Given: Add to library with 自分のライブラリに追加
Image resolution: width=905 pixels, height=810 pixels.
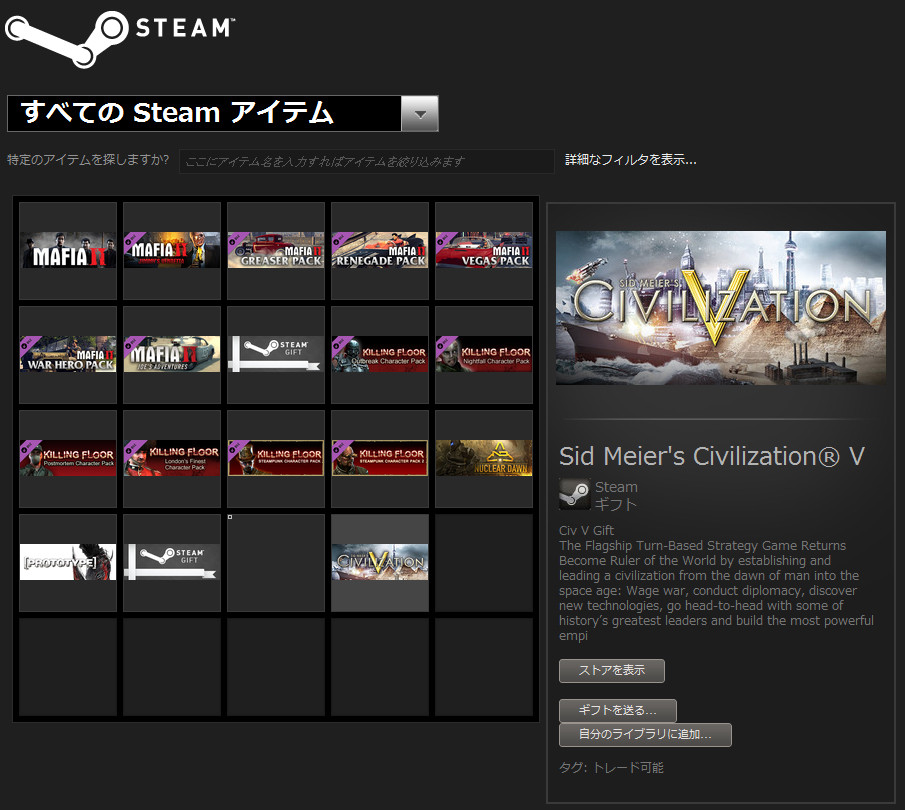Looking at the screenshot, I should [x=645, y=735].
